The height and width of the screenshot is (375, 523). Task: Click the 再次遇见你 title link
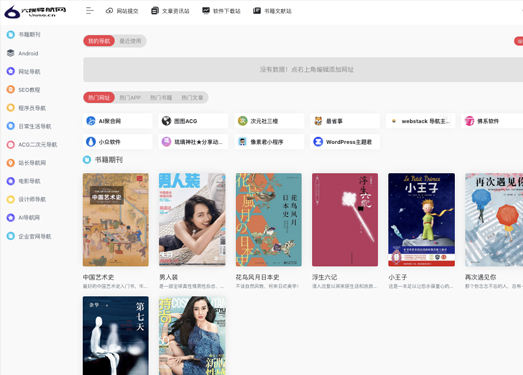click(x=481, y=277)
